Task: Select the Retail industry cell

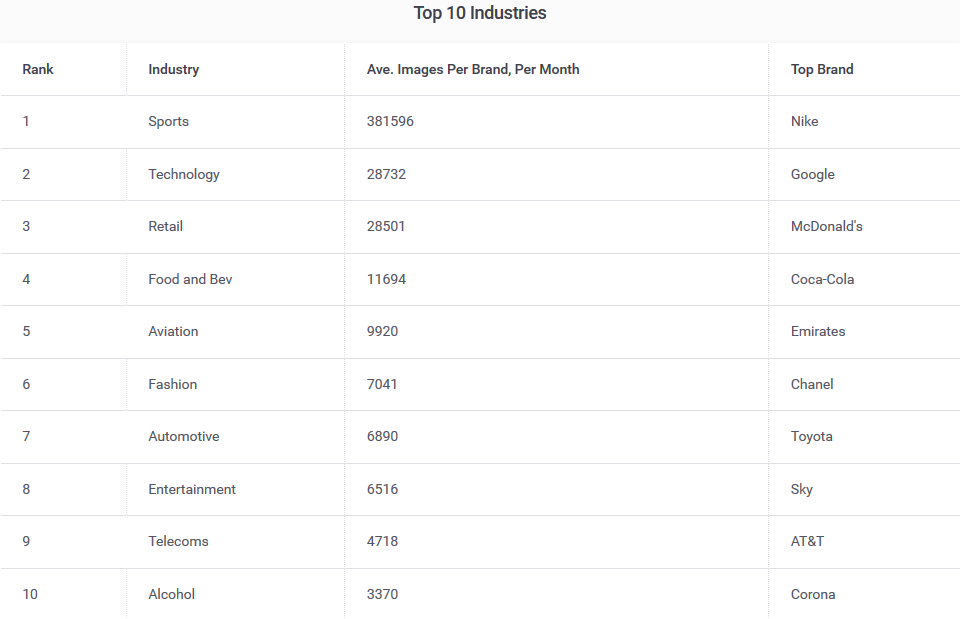Action: coord(166,226)
